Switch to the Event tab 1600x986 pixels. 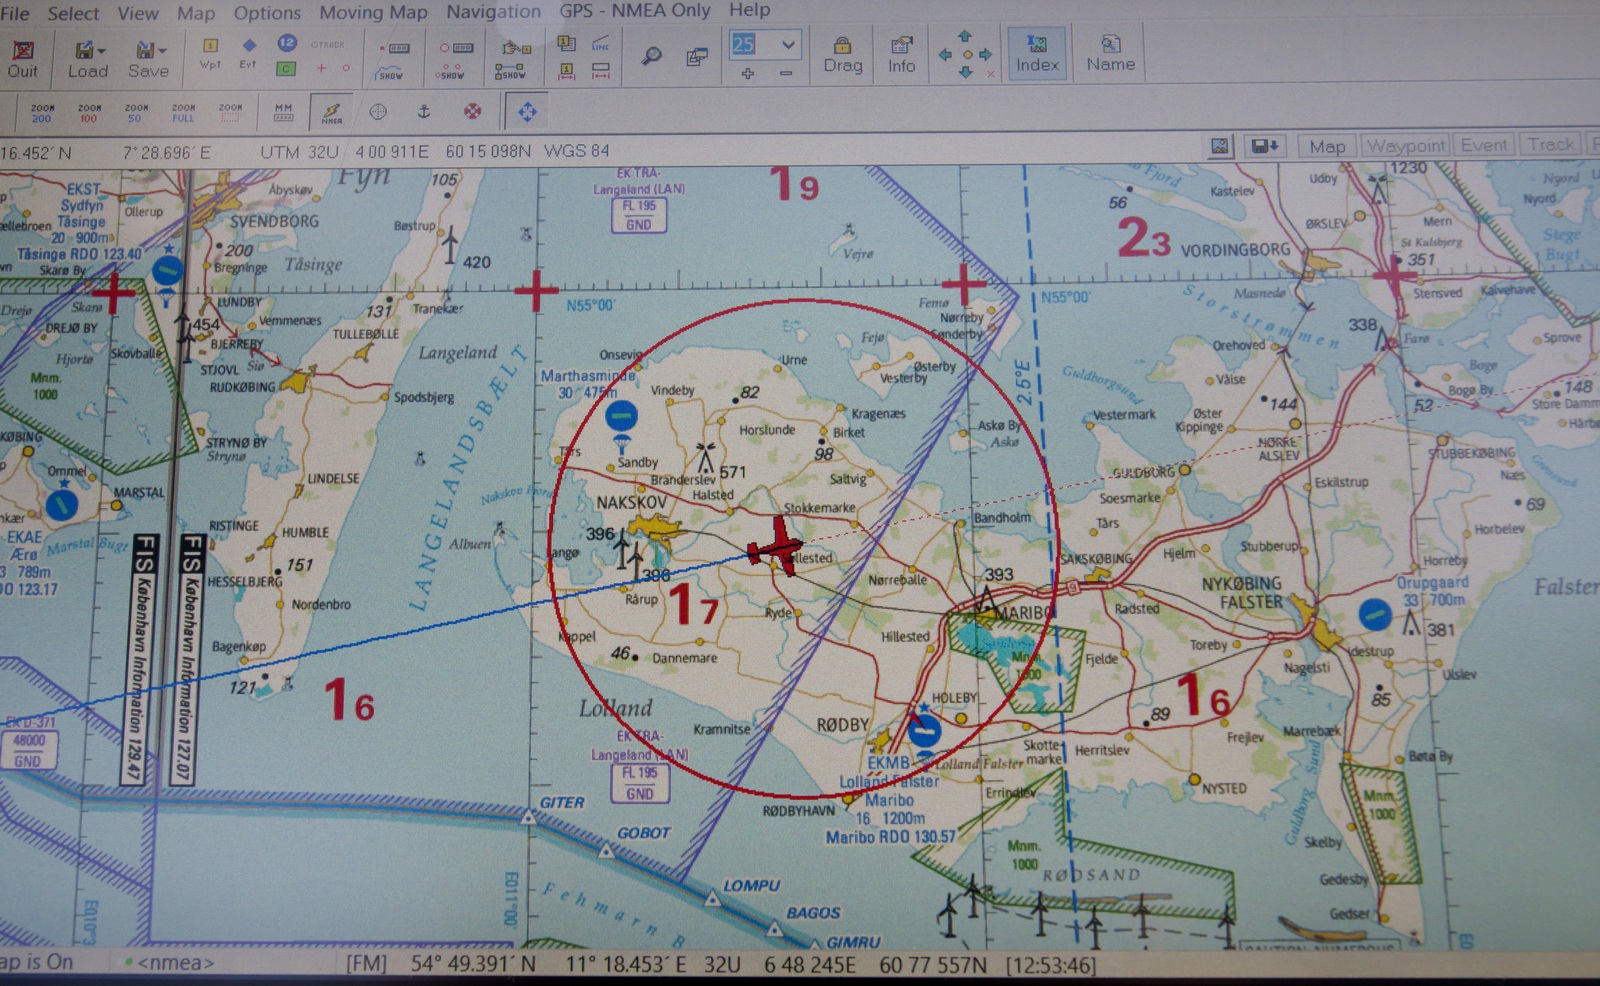coord(1484,145)
